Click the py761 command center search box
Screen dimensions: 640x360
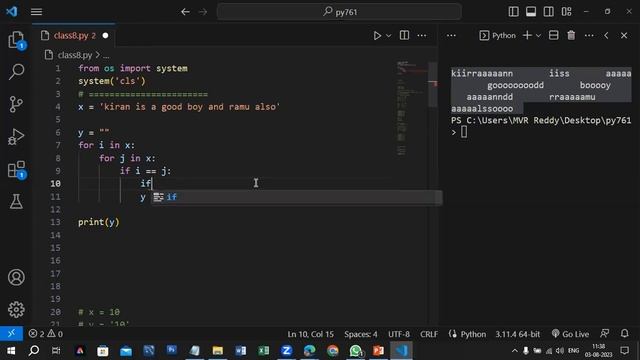[339, 12]
